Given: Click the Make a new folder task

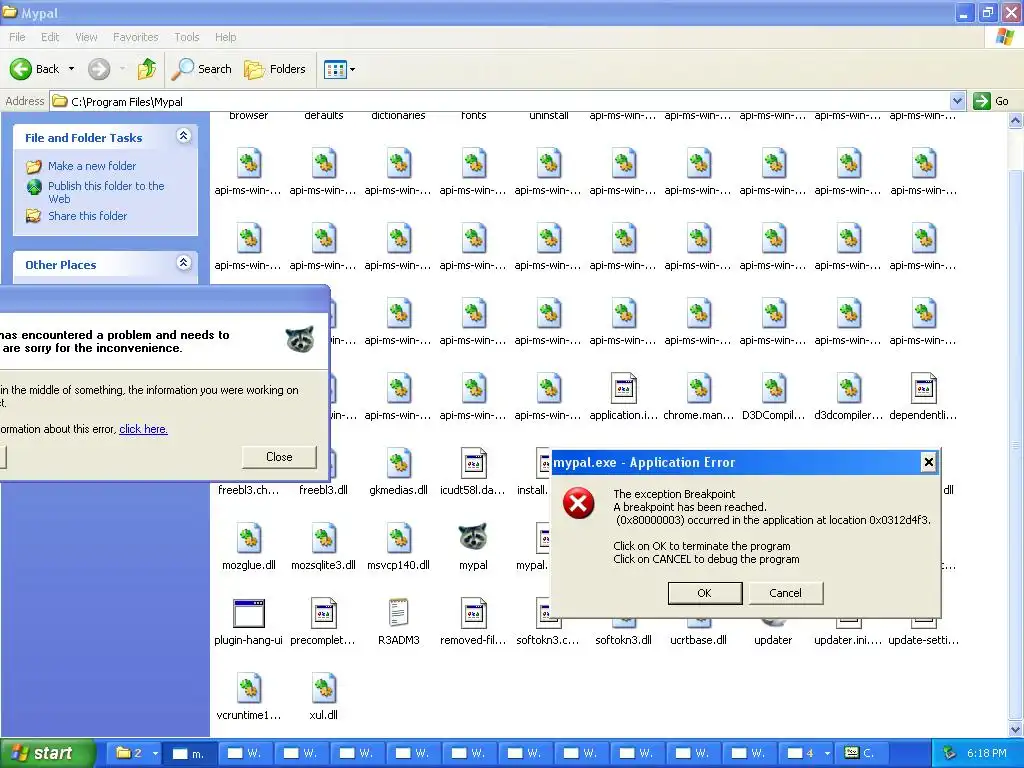Looking at the screenshot, I should (92, 166).
